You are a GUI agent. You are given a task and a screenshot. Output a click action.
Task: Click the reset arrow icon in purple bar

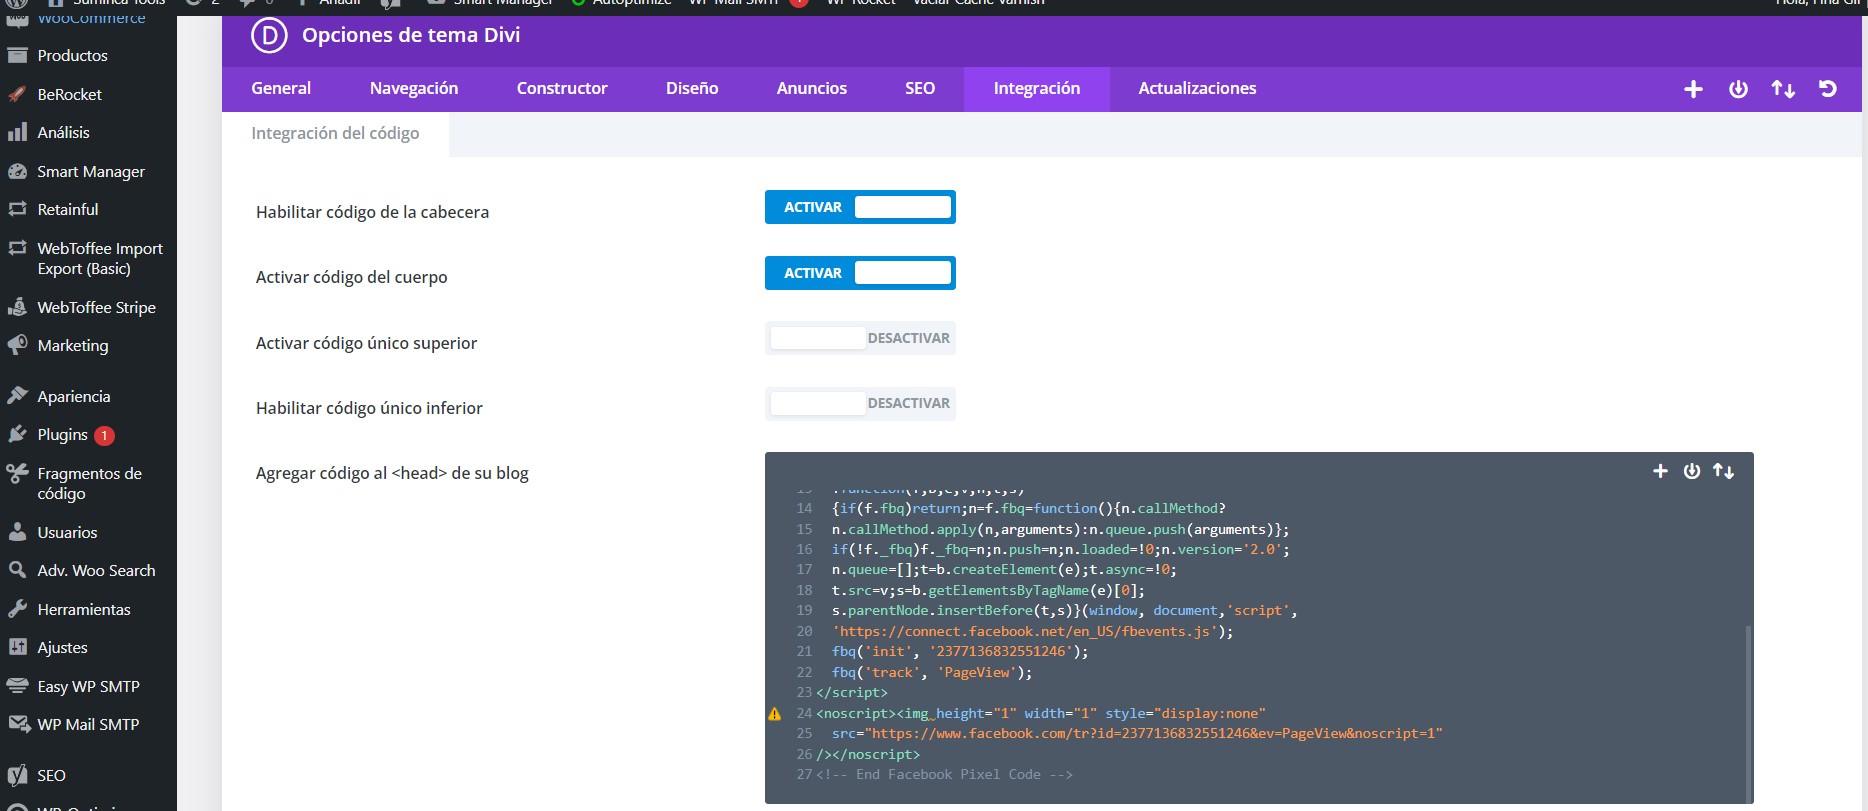tap(1828, 89)
